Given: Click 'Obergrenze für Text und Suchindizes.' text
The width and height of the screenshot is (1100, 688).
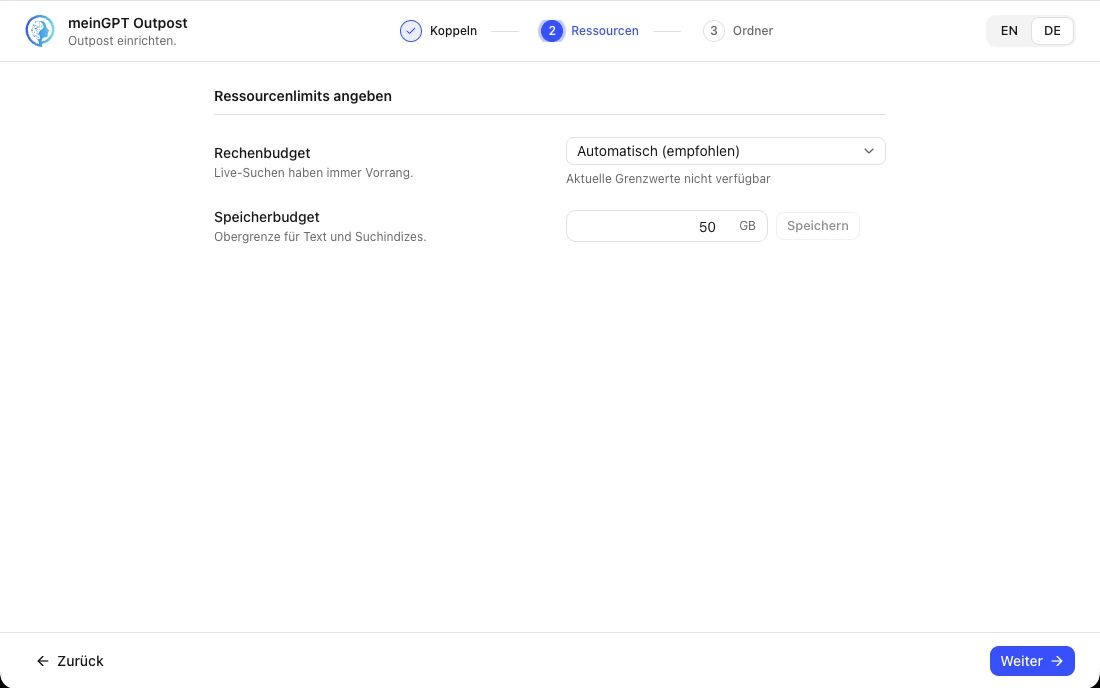Looking at the screenshot, I should click(320, 237).
